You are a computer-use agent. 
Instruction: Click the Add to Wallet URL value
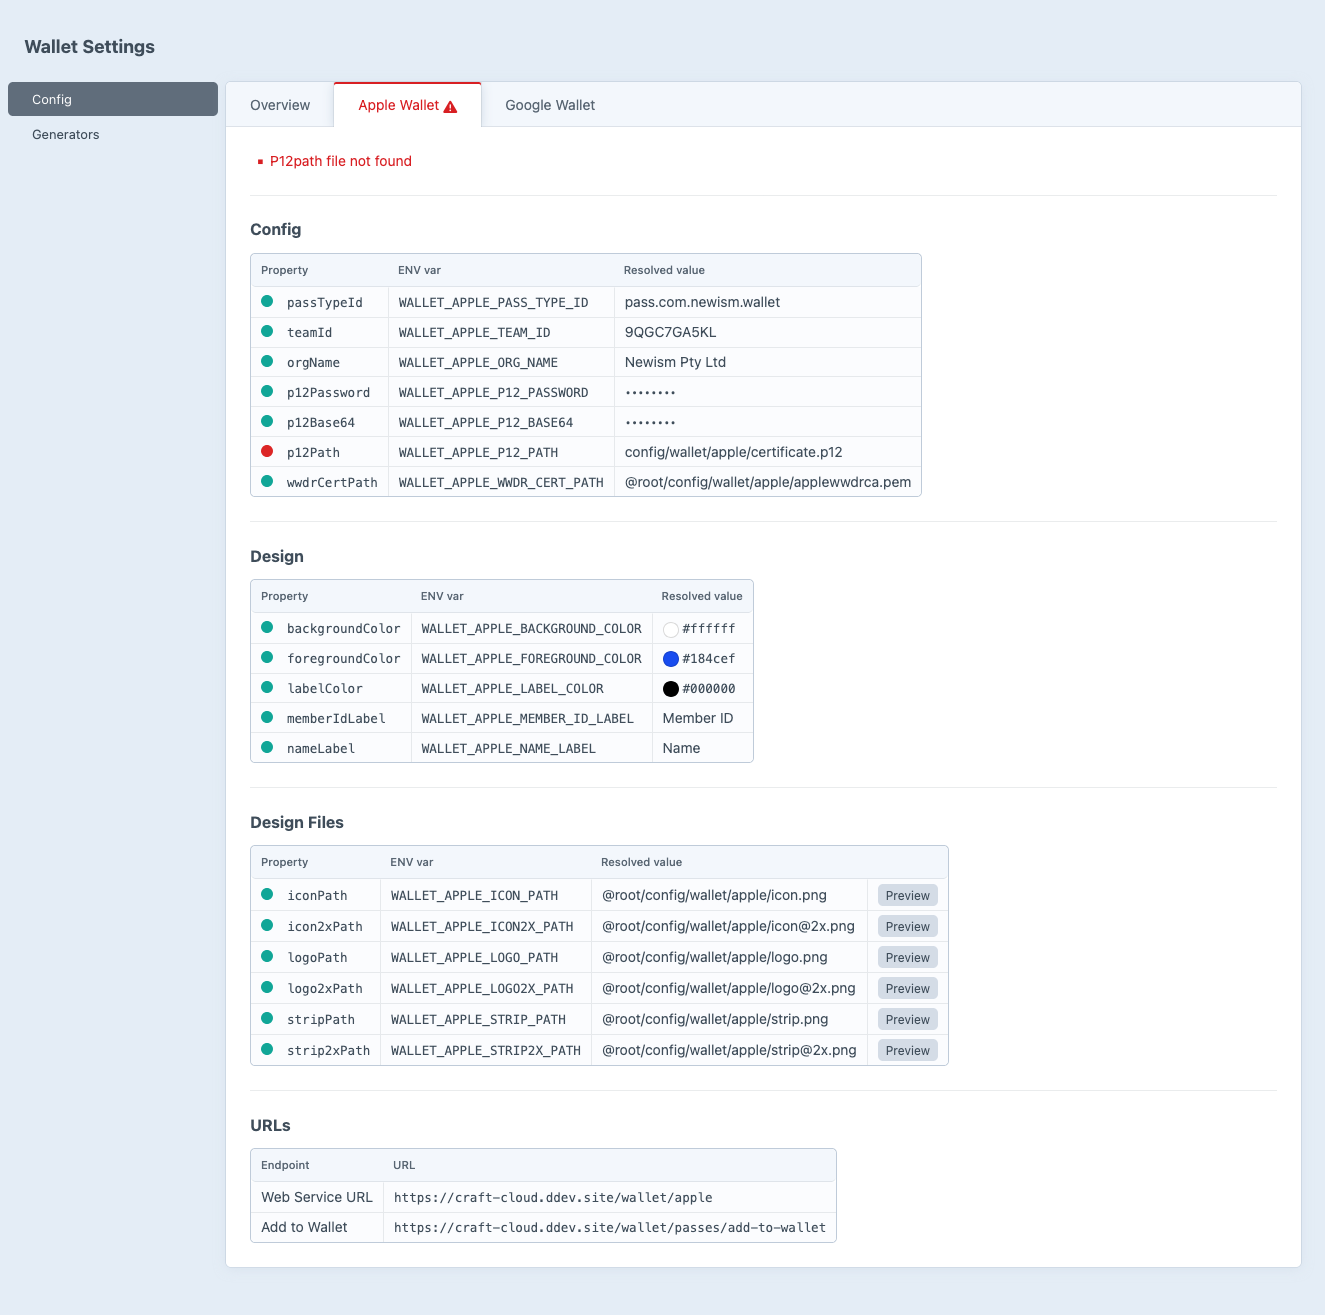click(x=610, y=1227)
